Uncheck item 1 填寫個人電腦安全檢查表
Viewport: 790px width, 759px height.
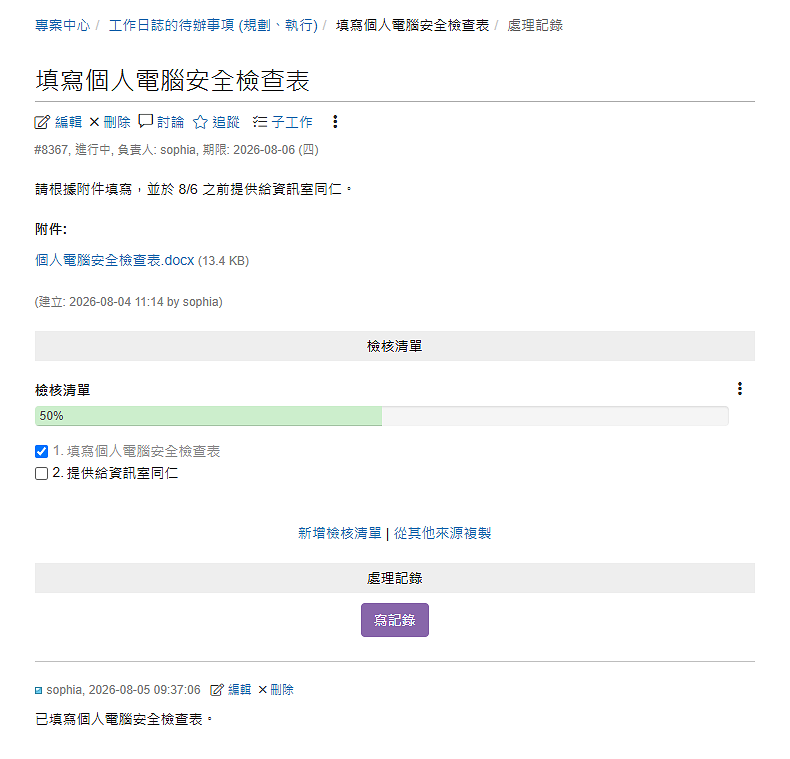coord(41,451)
